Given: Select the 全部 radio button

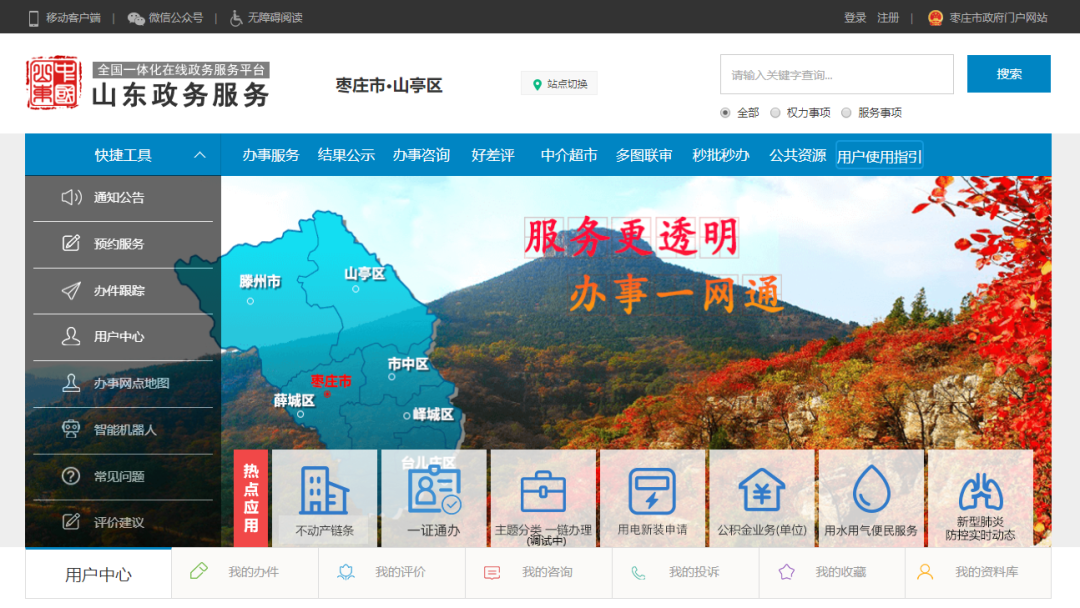Looking at the screenshot, I should point(725,113).
